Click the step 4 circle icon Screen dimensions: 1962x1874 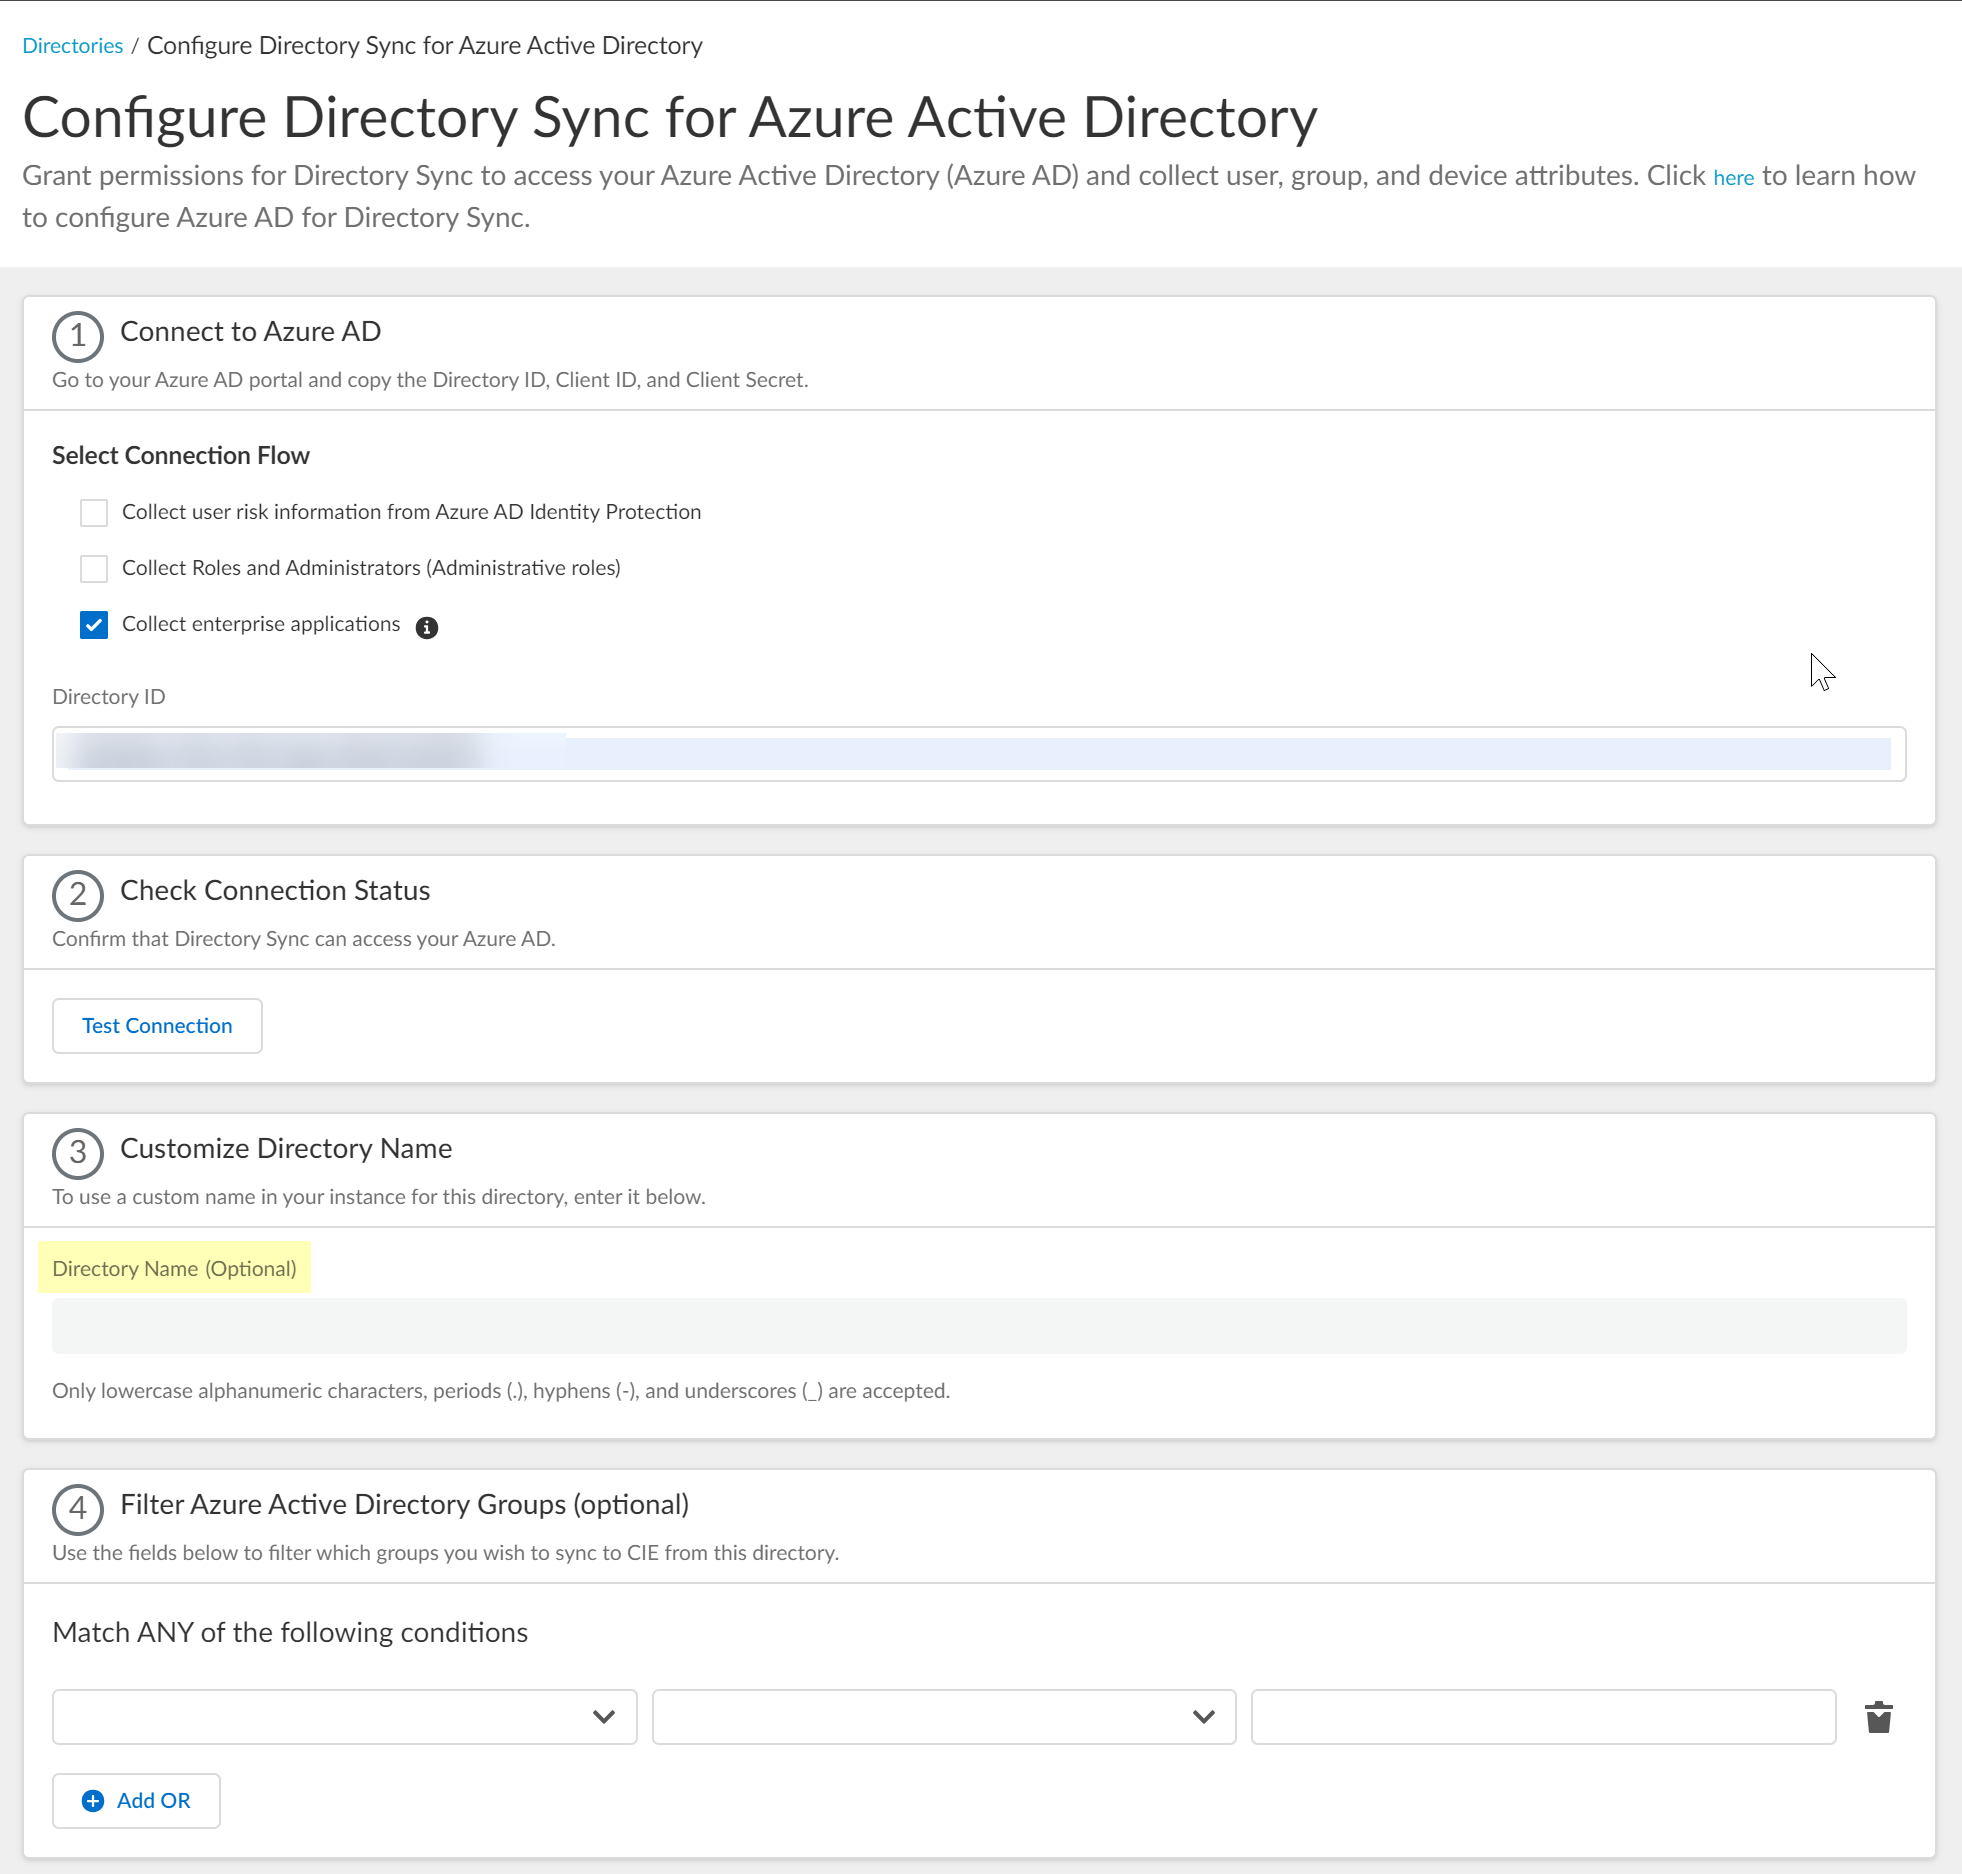78,1509
